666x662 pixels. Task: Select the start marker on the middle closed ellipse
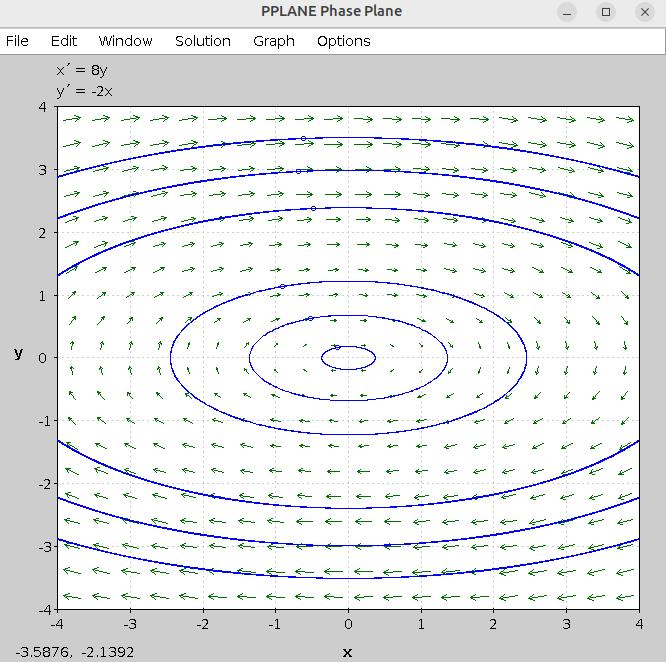tap(311, 318)
